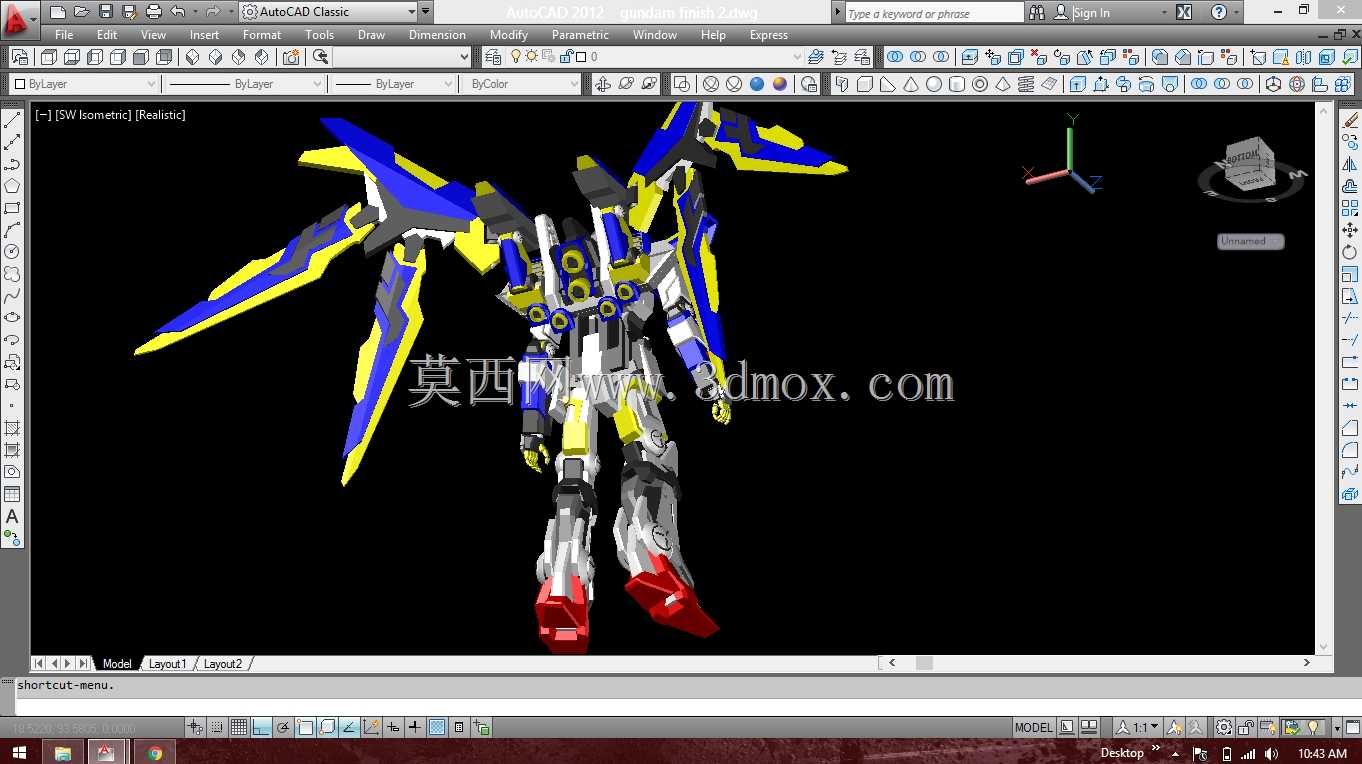Create a new drawing from Quick Access
The width and height of the screenshot is (1362, 764).
click(58, 12)
